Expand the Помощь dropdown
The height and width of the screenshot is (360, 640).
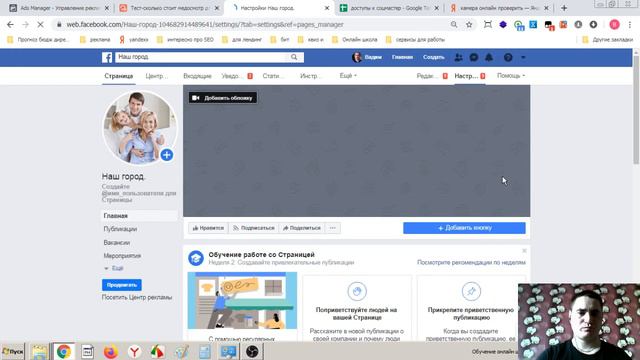pos(511,76)
